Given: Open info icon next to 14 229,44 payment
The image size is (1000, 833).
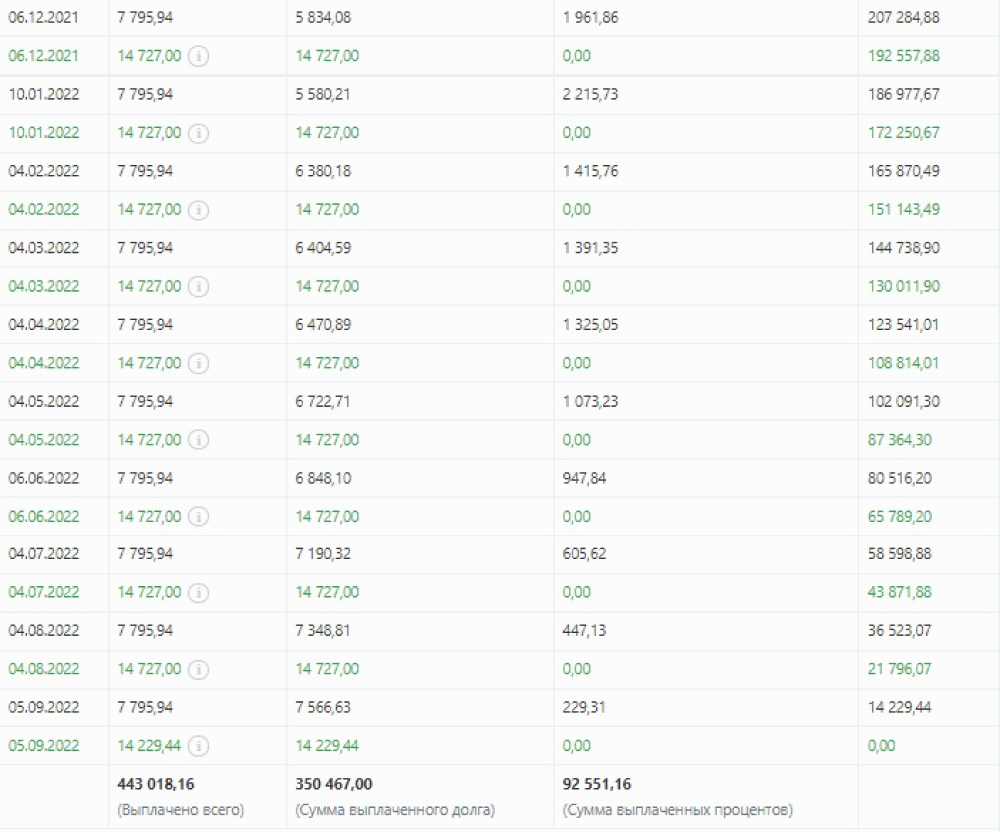Looking at the screenshot, I should [x=198, y=746].
